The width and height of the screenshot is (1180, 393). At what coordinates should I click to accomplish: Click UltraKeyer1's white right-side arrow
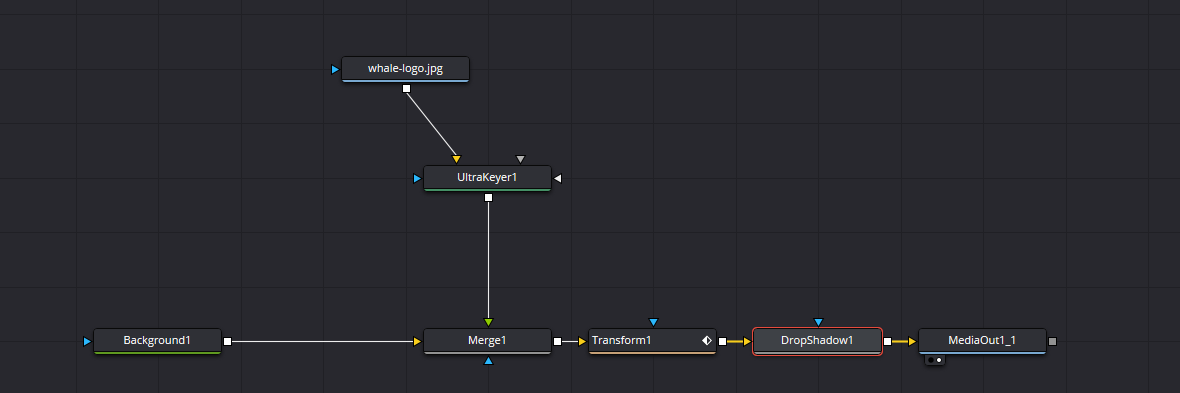[558, 178]
